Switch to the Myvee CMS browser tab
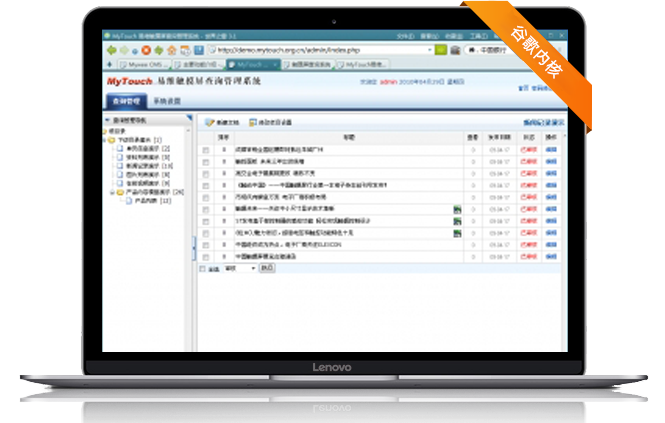Viewport: 665px width, 423px height. coord(144,64)
